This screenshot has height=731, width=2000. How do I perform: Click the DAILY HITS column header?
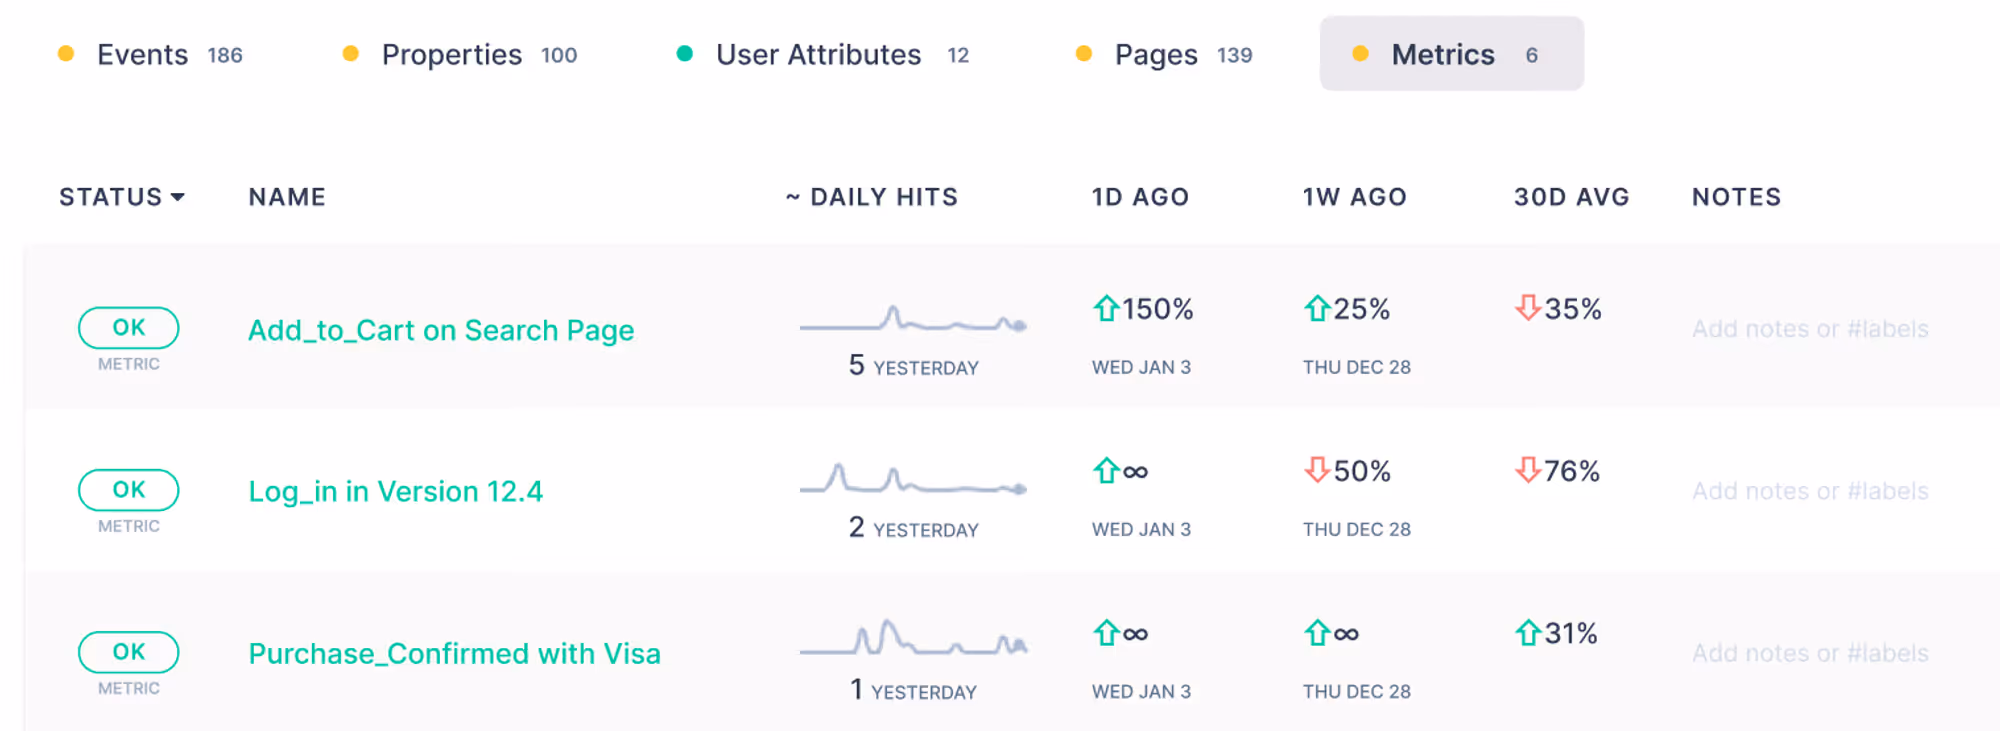click(x=872, y=197)
